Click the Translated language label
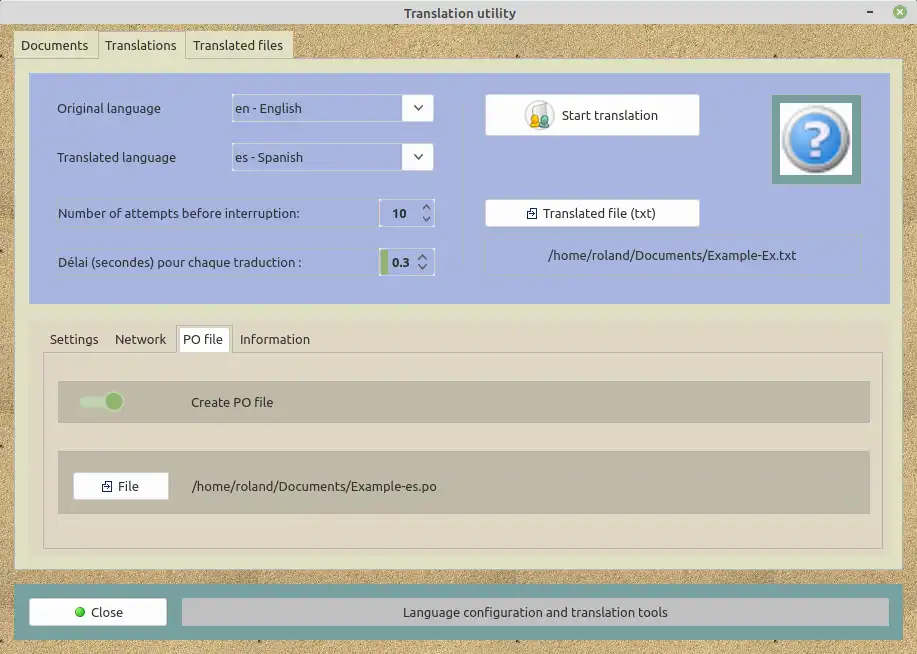 (x=116, y=157)
